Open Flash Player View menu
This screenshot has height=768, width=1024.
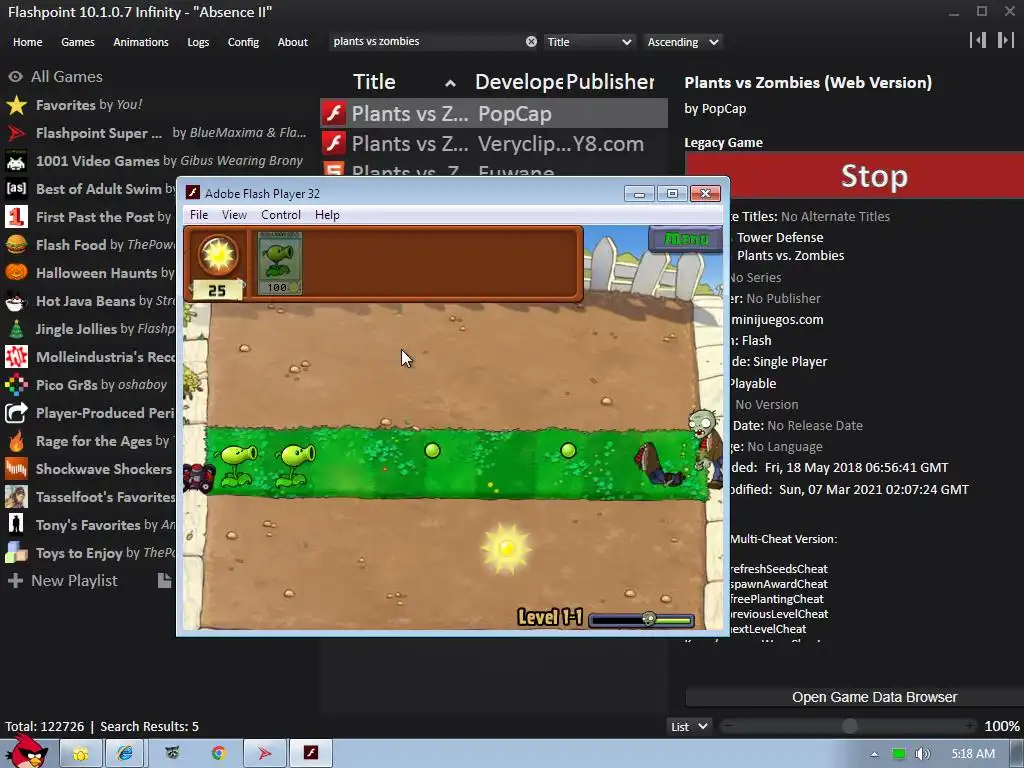point(234,215)
